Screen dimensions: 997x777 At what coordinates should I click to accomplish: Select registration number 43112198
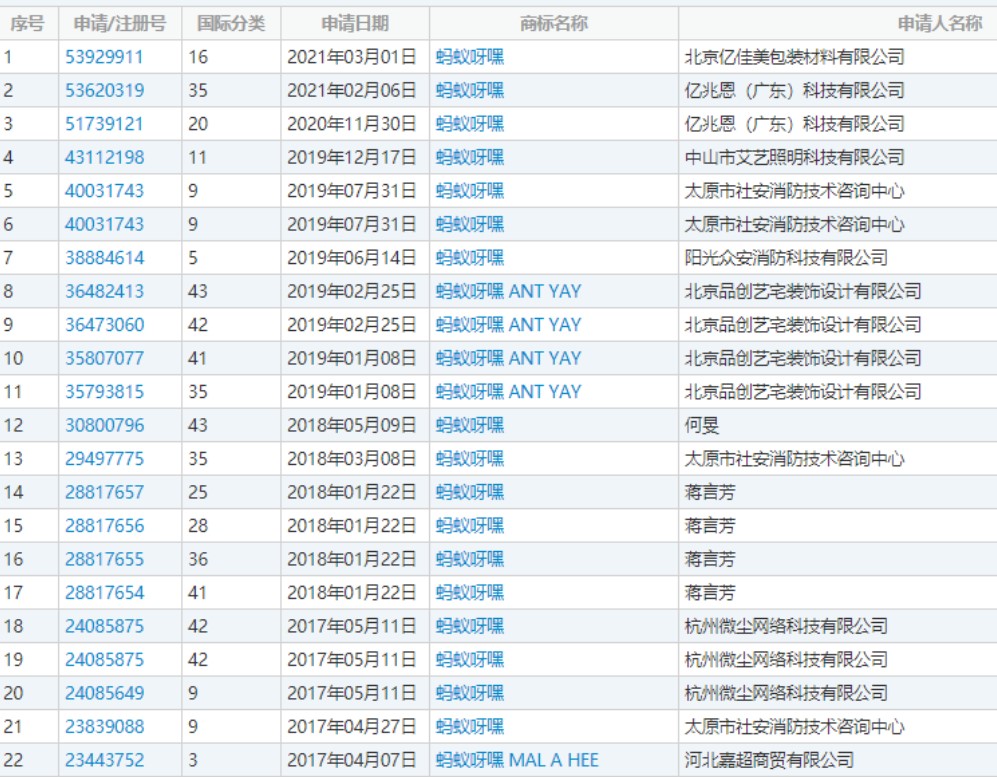click(x=104, y=158)
